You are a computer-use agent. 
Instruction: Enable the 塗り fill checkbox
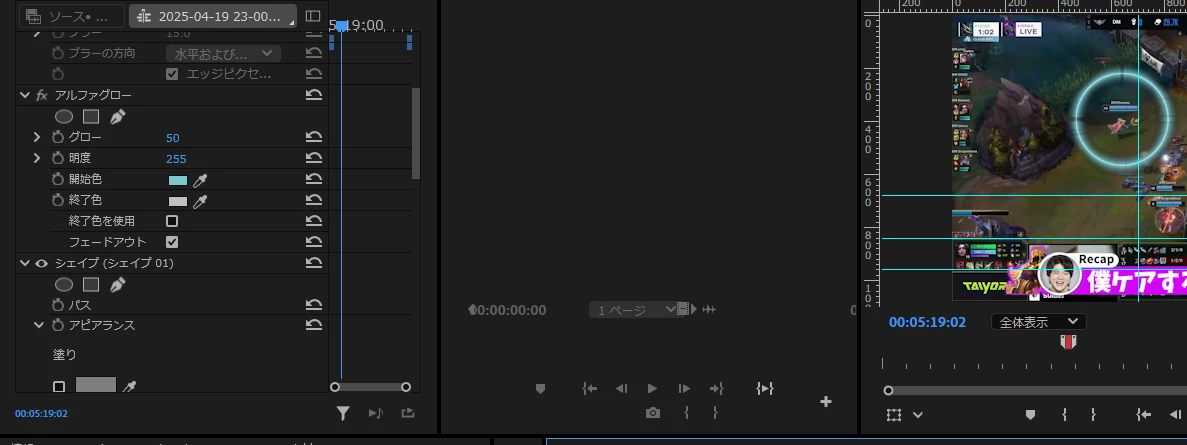[x=59, y=387]
